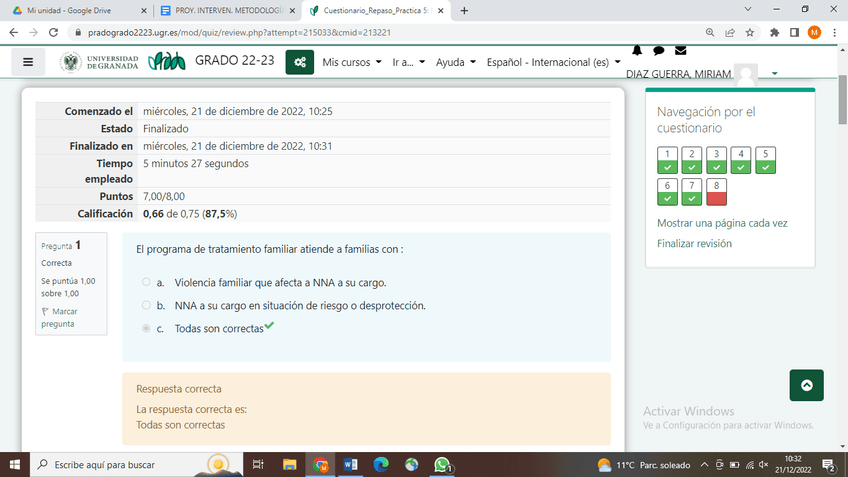848x477 pixels.
Task: Click the share page icon
Action: tap(730, 32)
